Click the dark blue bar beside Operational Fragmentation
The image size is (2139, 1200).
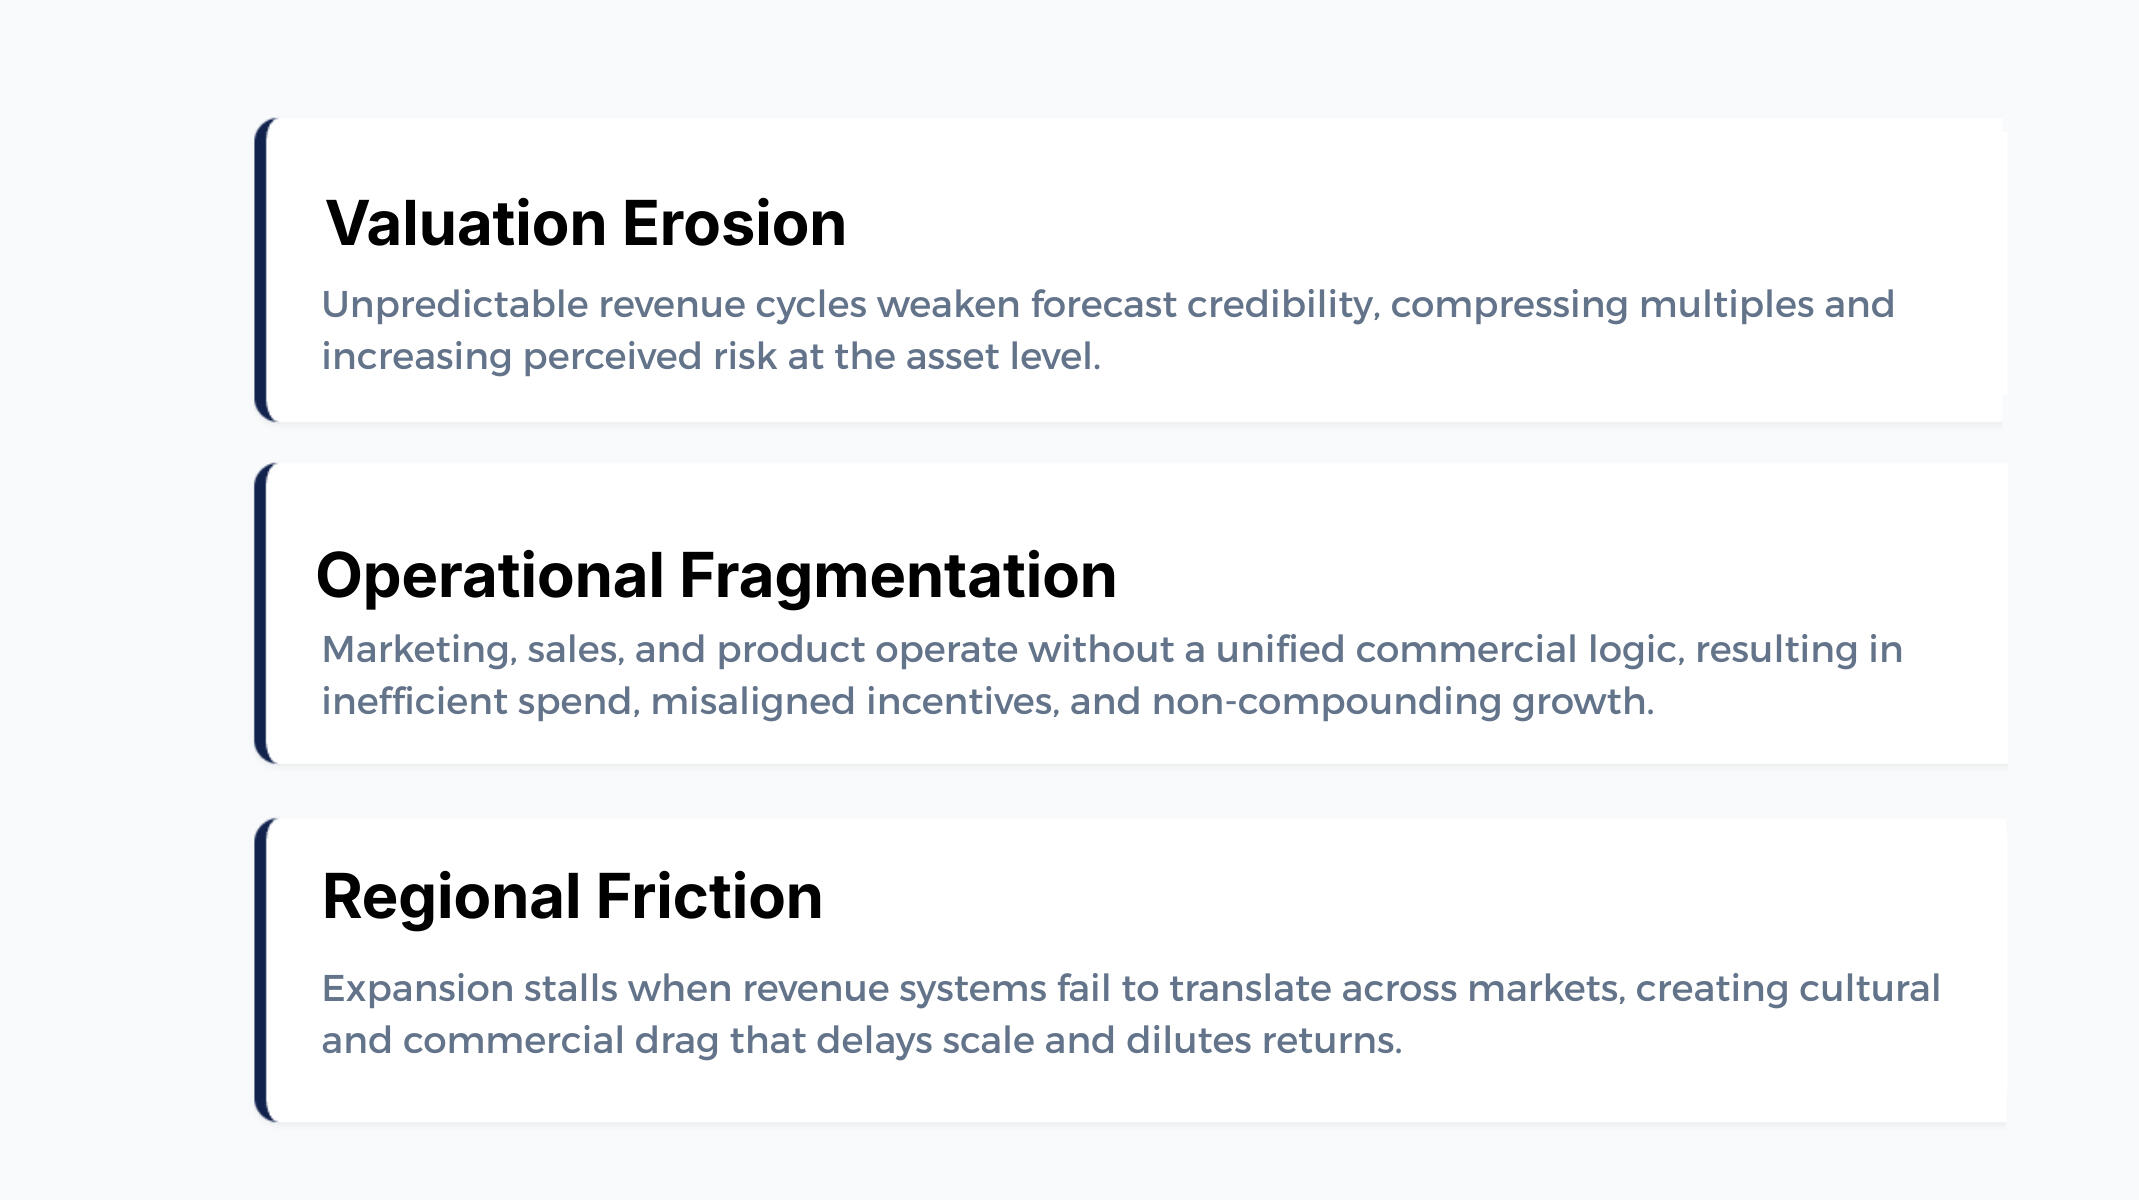pyautogui.click(x=262, y=613)
